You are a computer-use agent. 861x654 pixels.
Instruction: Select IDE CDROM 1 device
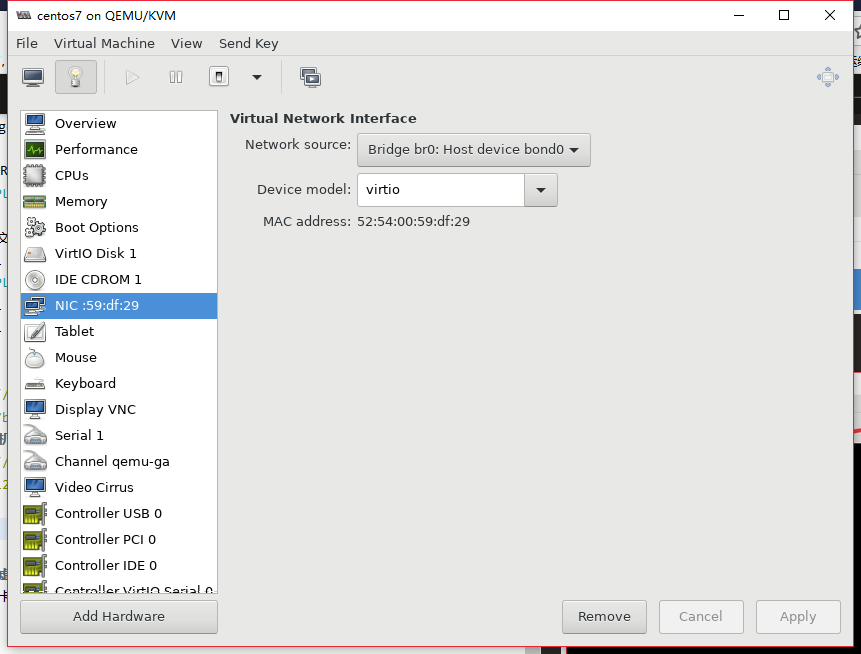coord(98,279)
